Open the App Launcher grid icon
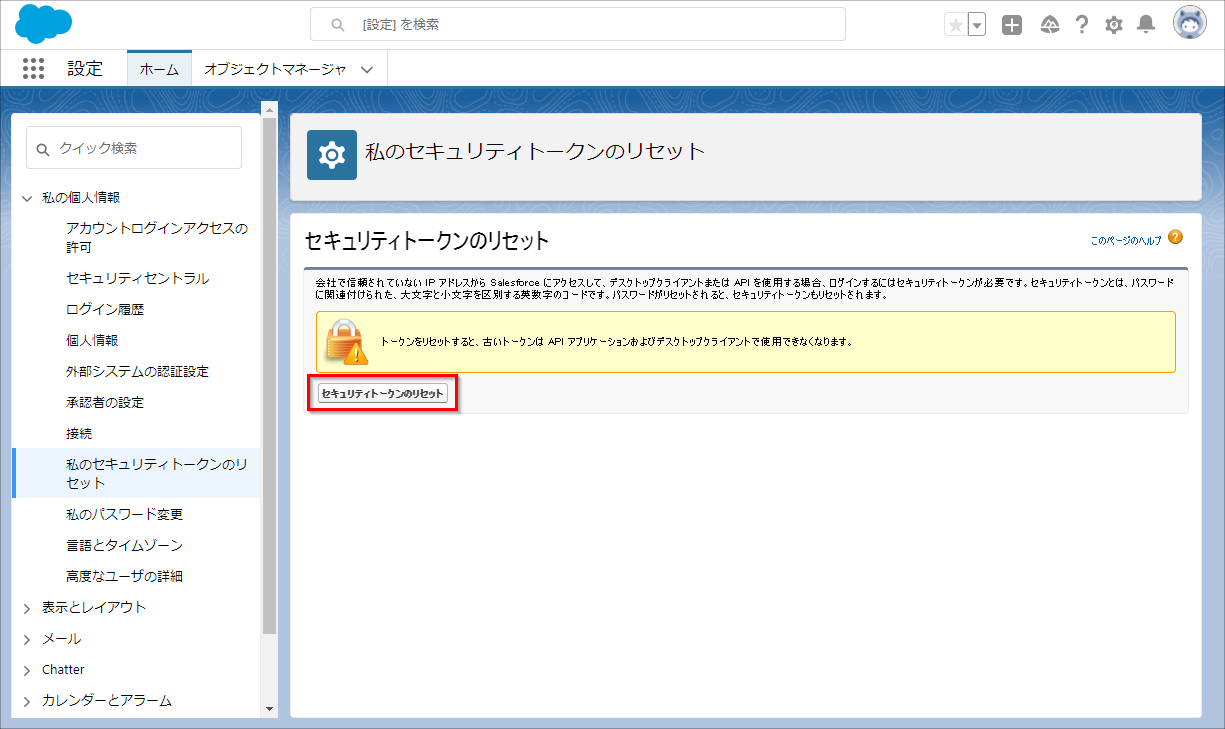 pos(33,69)
